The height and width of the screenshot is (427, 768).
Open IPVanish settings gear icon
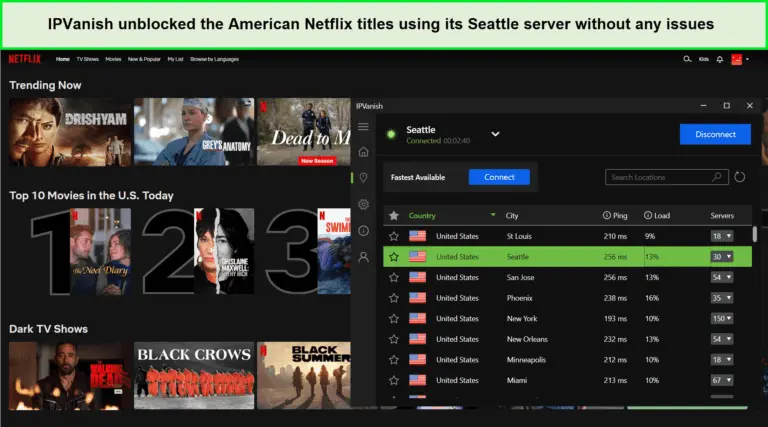(x=363, y=204)
